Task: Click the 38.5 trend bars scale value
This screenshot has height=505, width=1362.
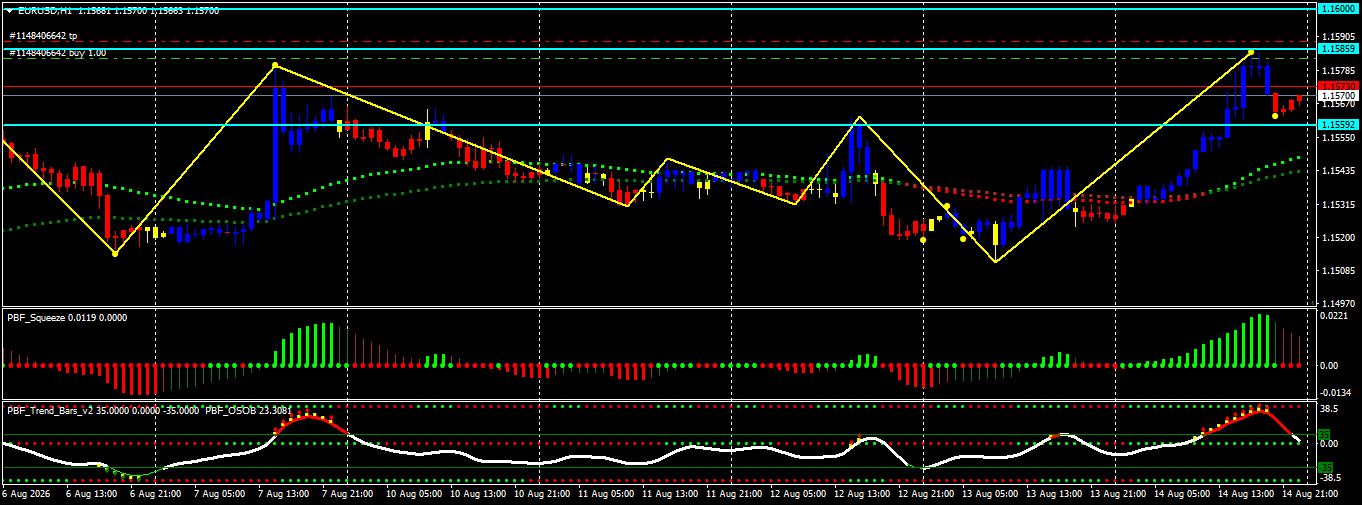Action: 1329,409
